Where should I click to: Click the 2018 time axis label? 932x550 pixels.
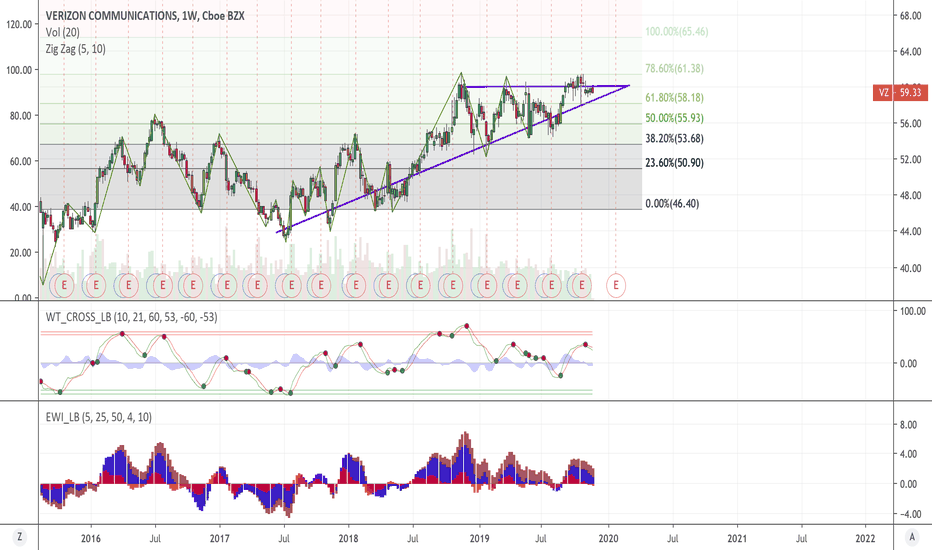click(x=348, y=539)
